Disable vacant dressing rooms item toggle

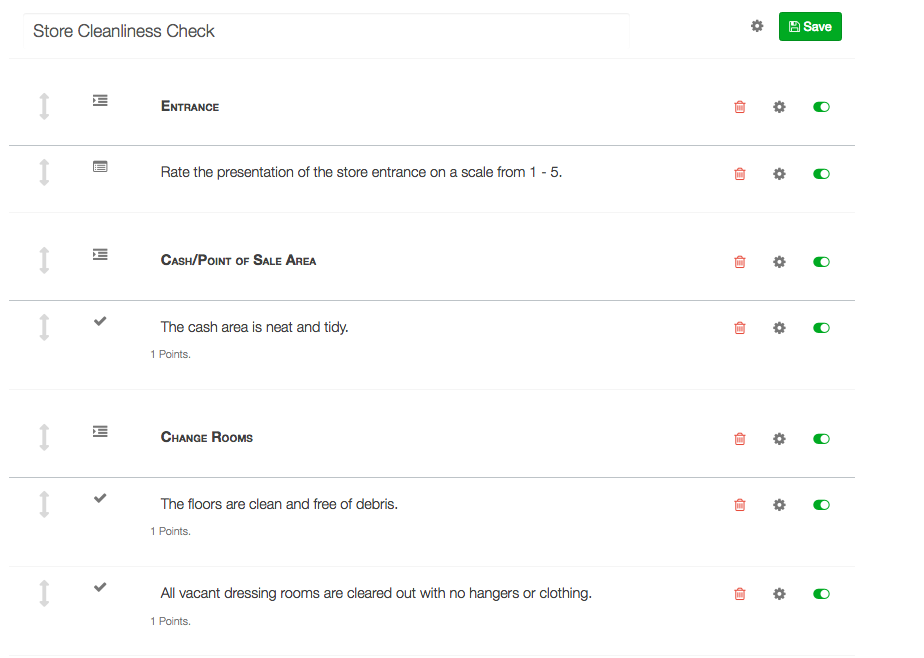pyautogui.click(x=821, y=594)
